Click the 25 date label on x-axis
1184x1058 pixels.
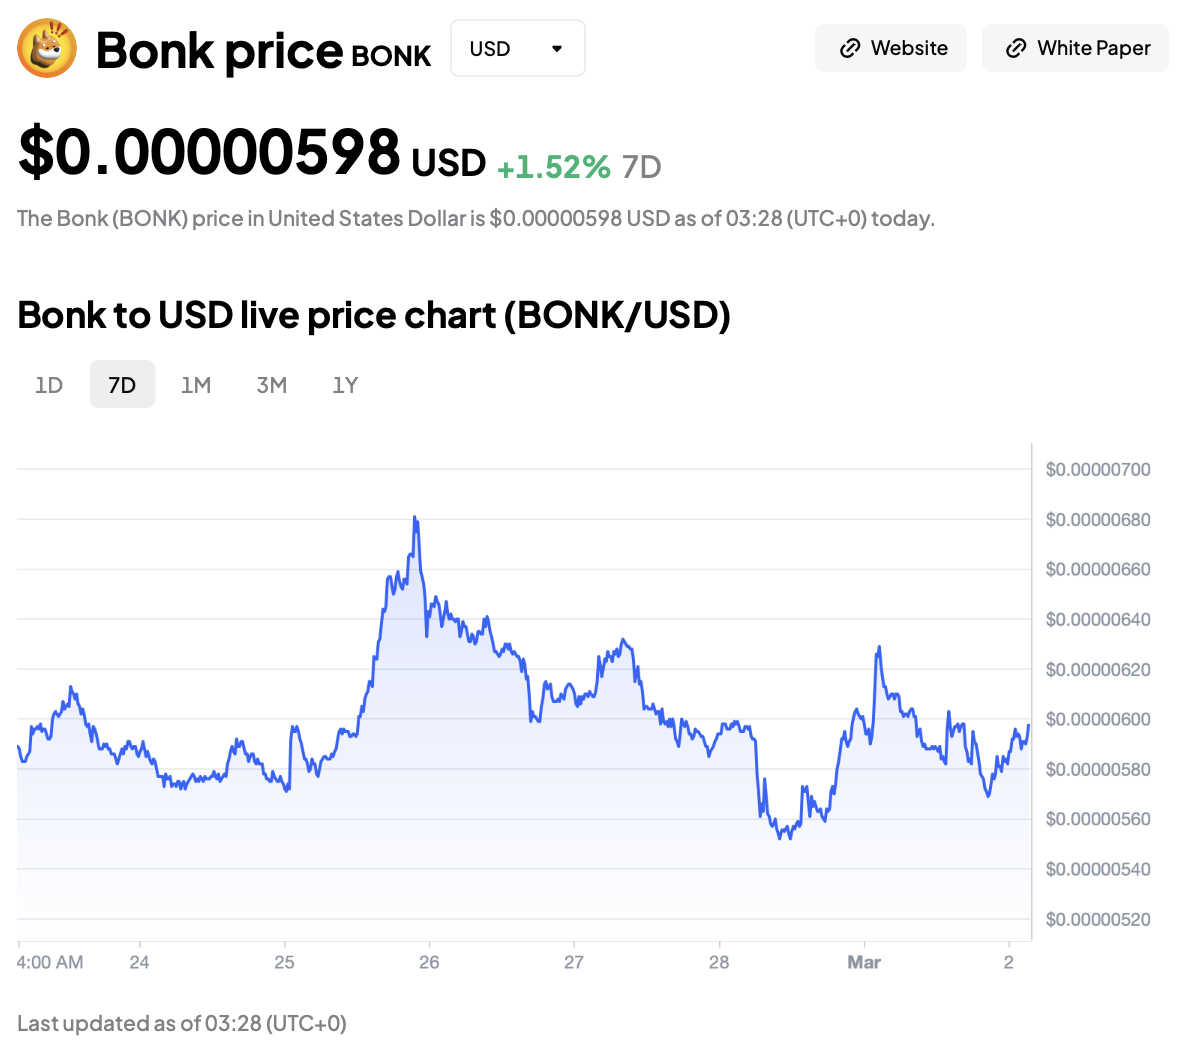[285, 962]
